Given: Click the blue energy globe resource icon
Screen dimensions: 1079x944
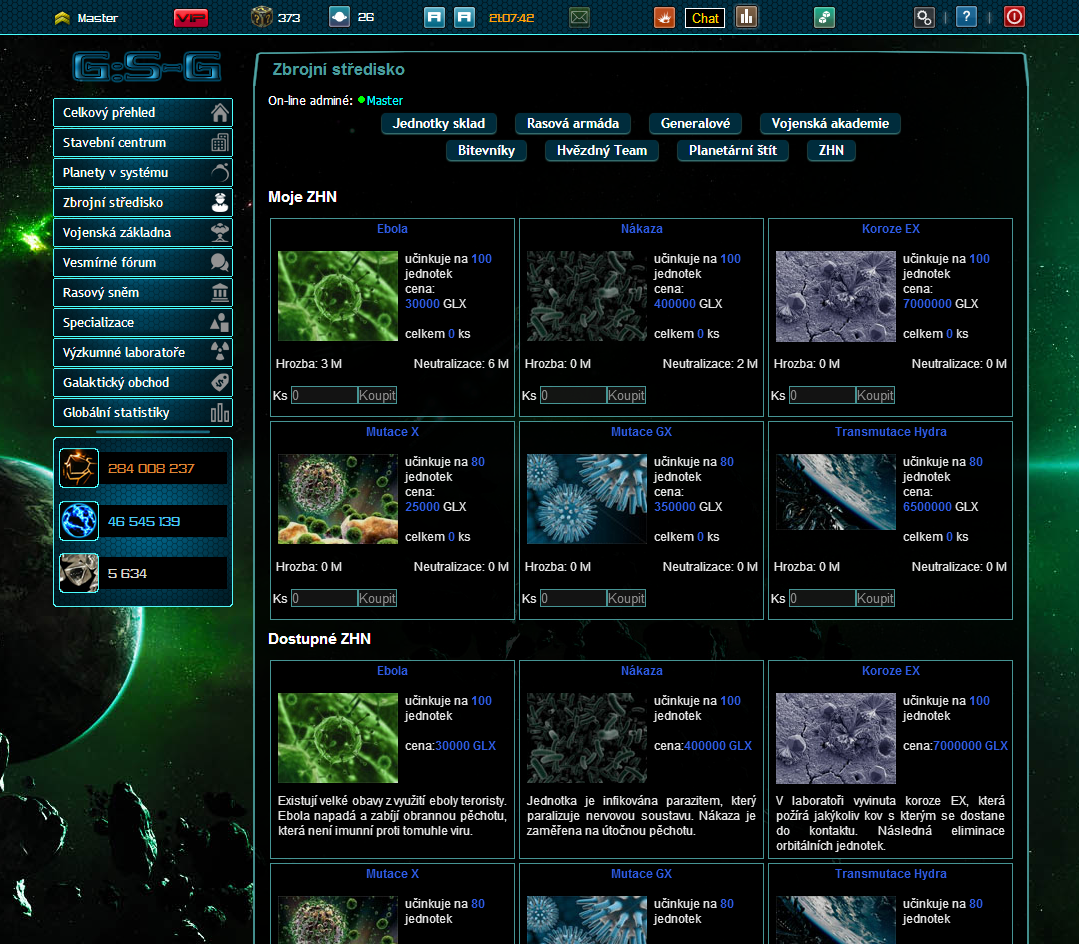Looking at the screenshot, I should [79, 521].
